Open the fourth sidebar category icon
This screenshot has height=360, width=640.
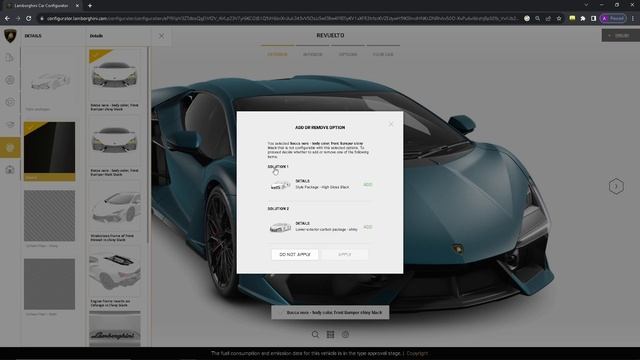click(10, 124)
